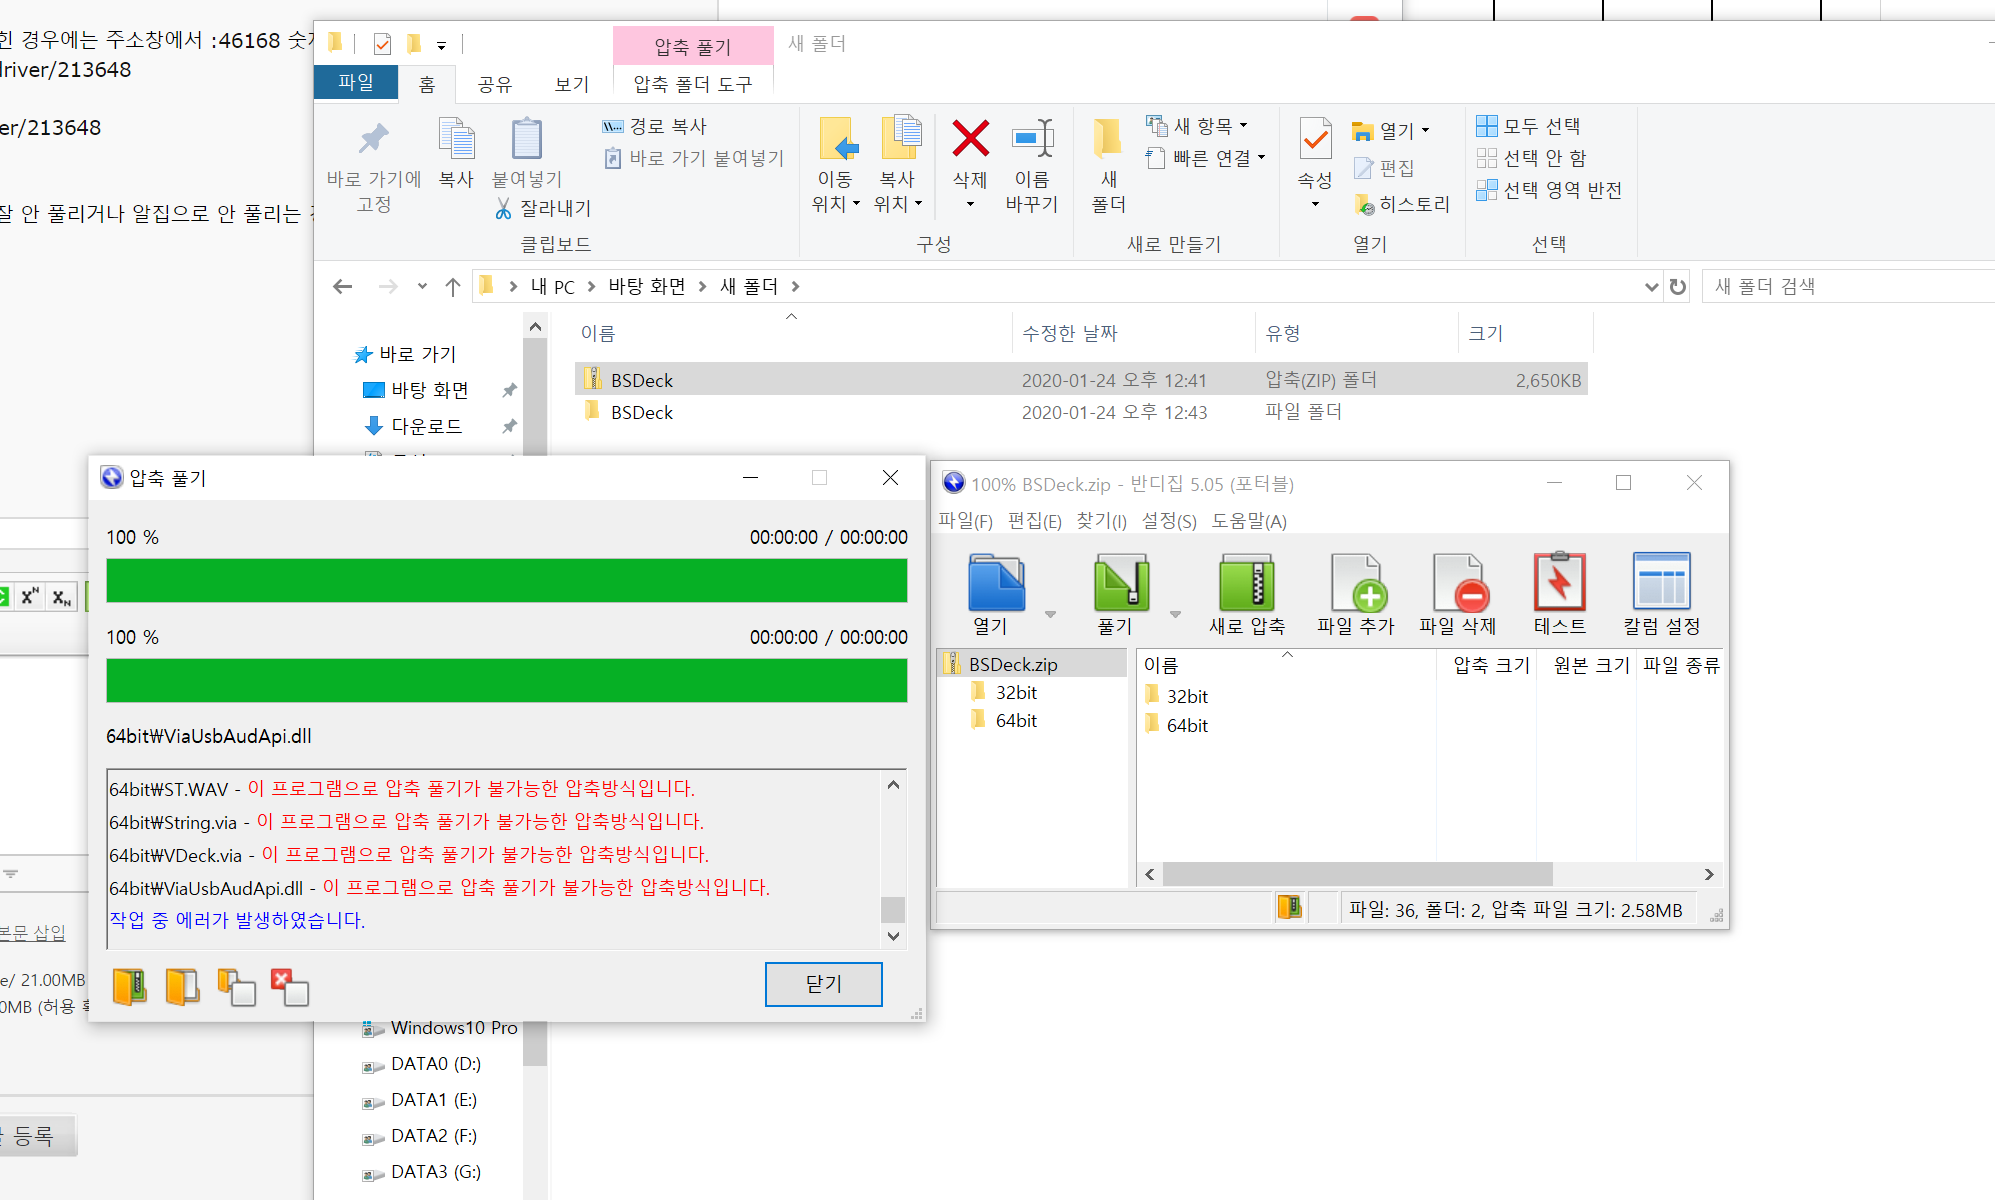Click the error log scroll down arrow
Image resolution: width=1995 pixels, height=1200 pixels.
(893, 937)
